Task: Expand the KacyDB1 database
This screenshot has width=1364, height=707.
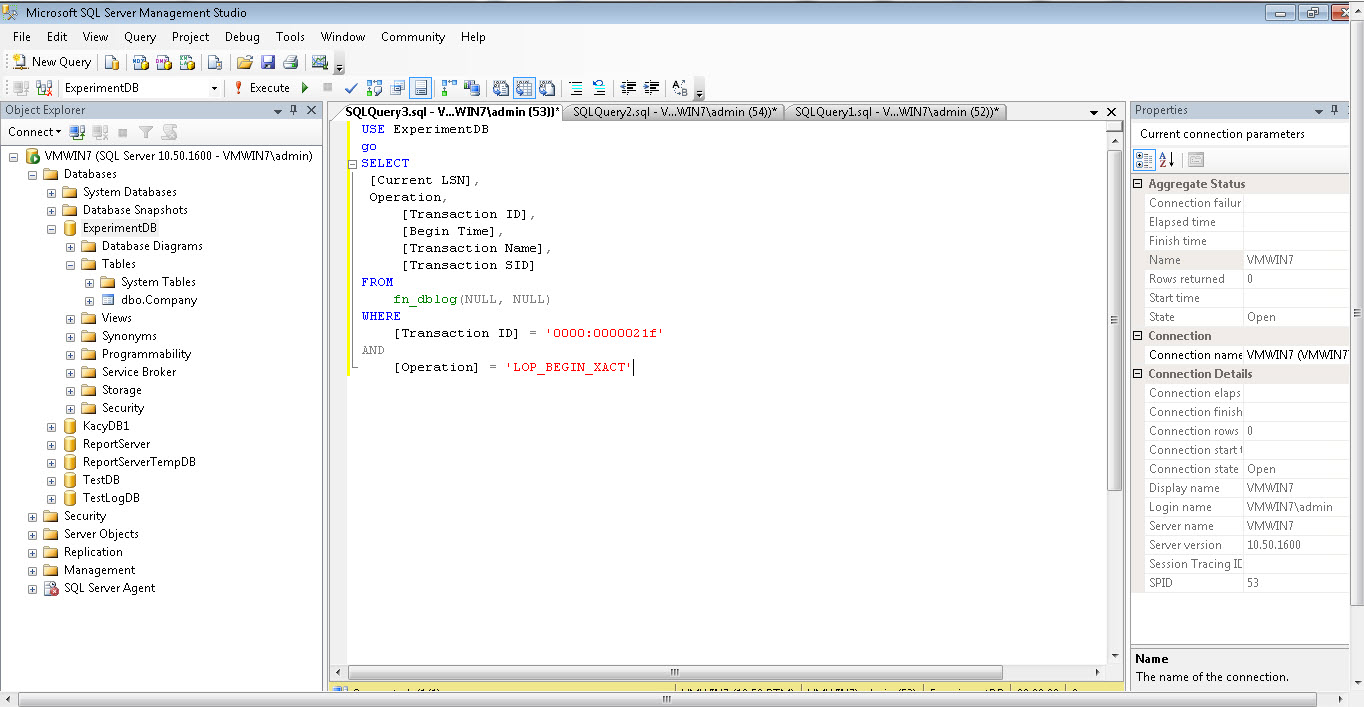Action: click(x=52, y=426)
